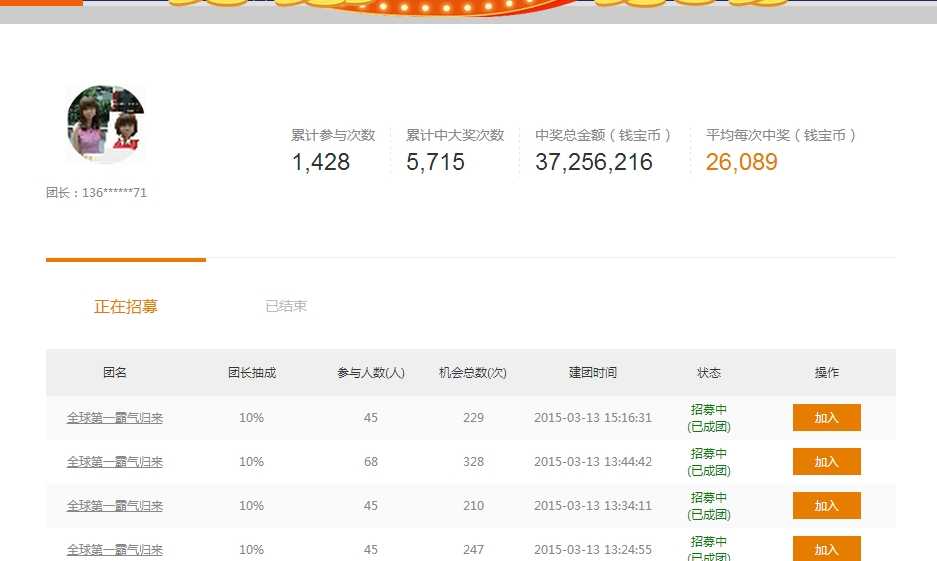Switch to the 正在招募 tab

point(126,307)
